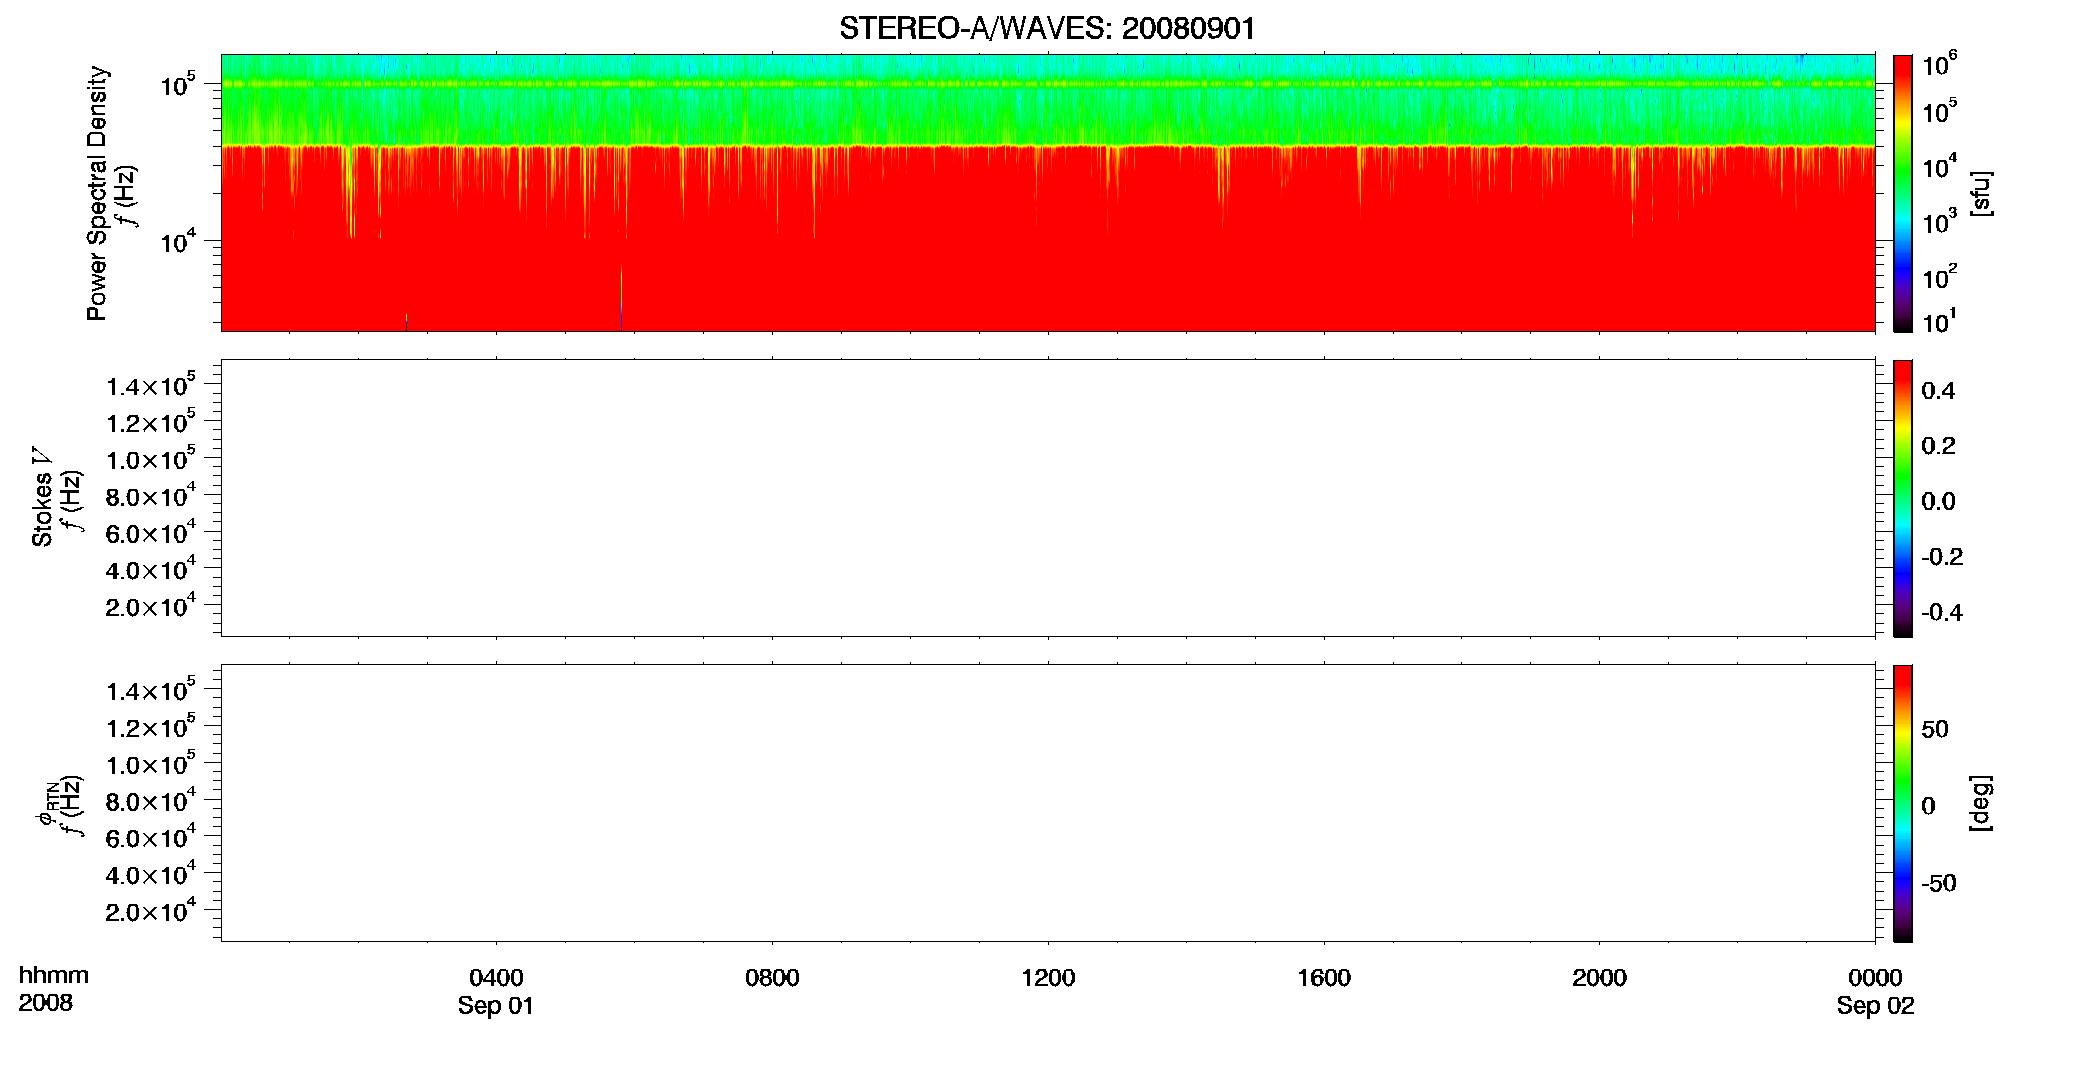2096x1080 pixels.
Task: Click the 6.0×10^4 tick in phi RTN panel
Action: pyautogui.click(x=151, y=837)
